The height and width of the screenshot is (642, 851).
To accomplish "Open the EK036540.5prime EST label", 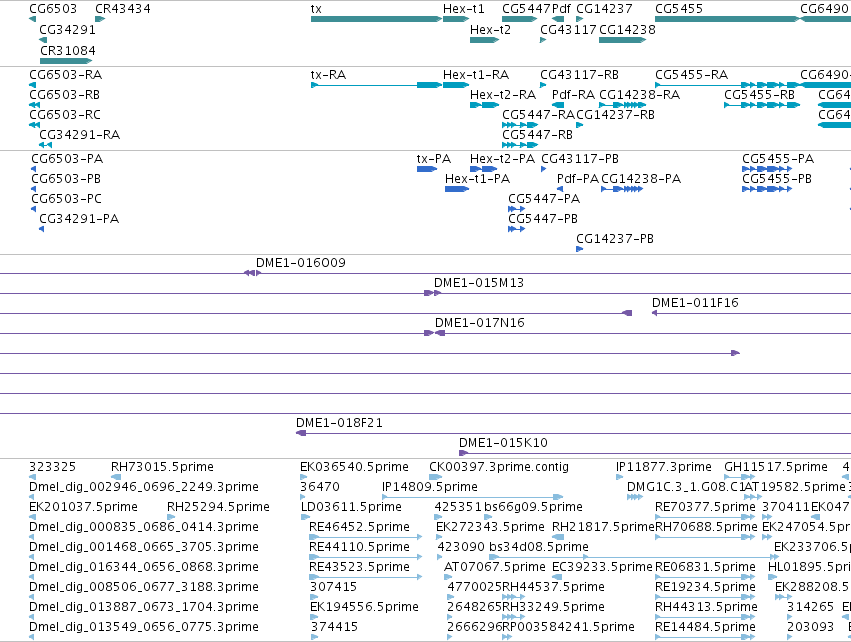I will coord(354,467).
